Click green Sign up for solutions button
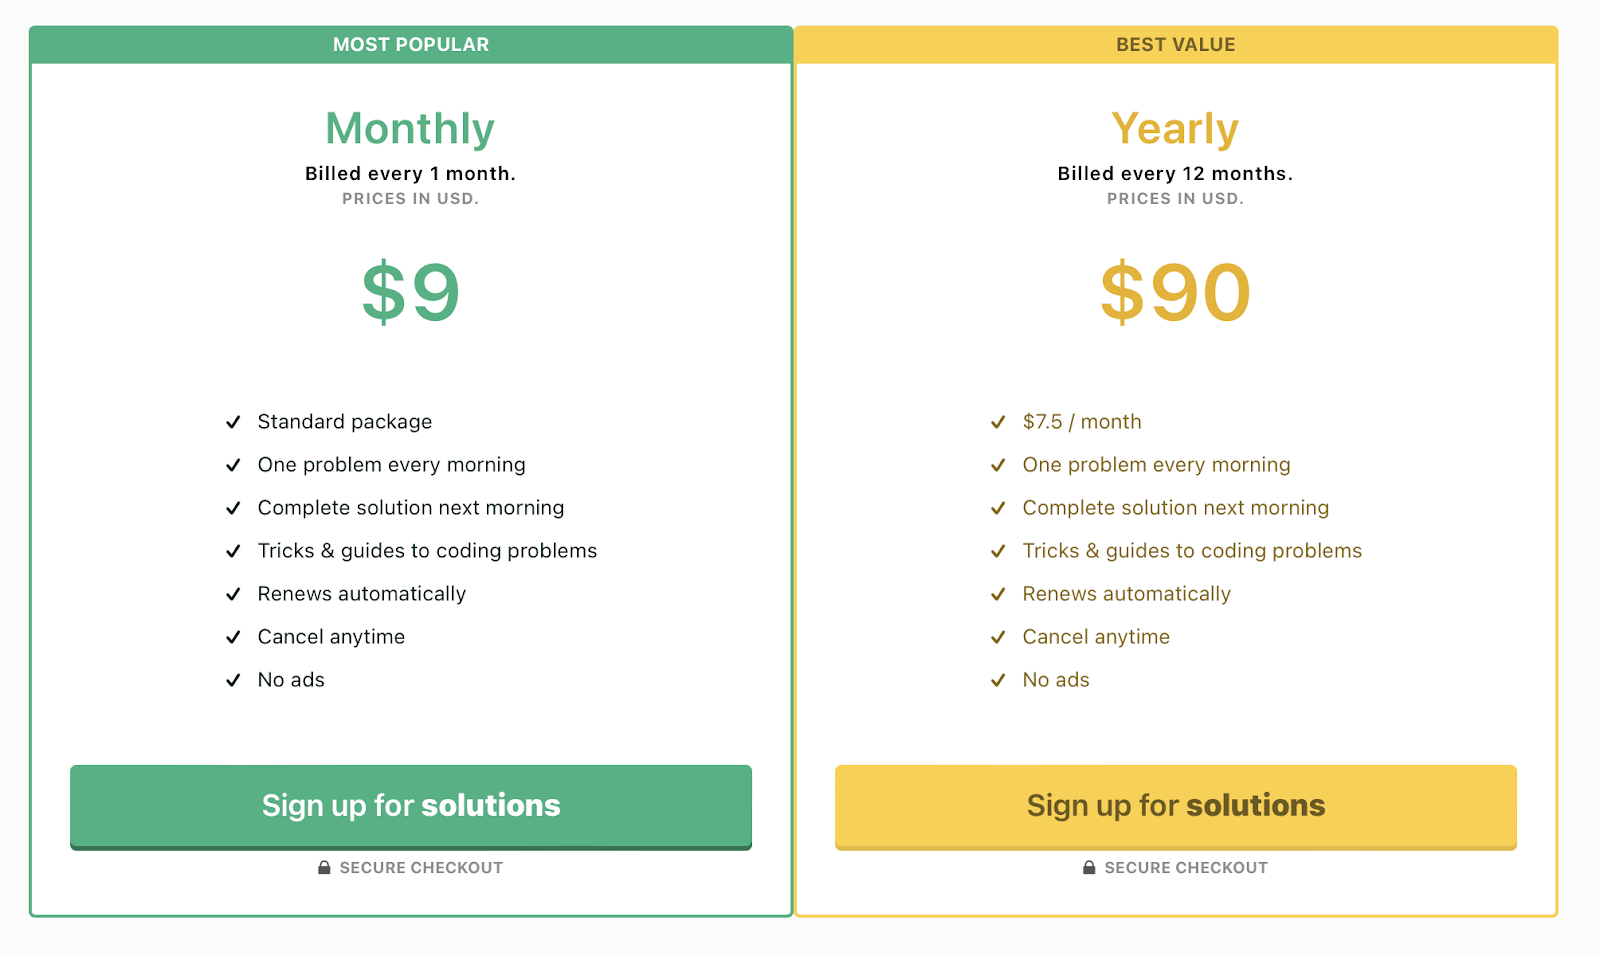Image resolution: width=1600 pixels, height=956 pixels. coord(411,806)
